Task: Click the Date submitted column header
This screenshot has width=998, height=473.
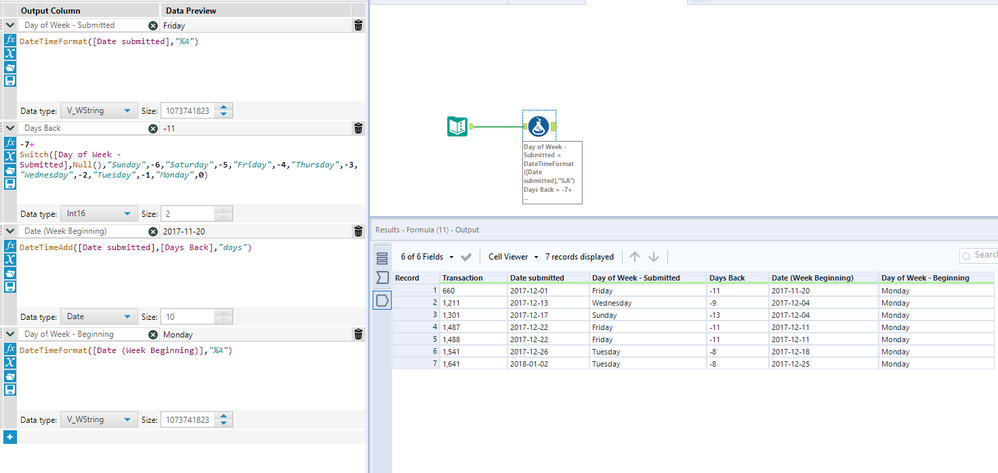Action: point(537,277)
